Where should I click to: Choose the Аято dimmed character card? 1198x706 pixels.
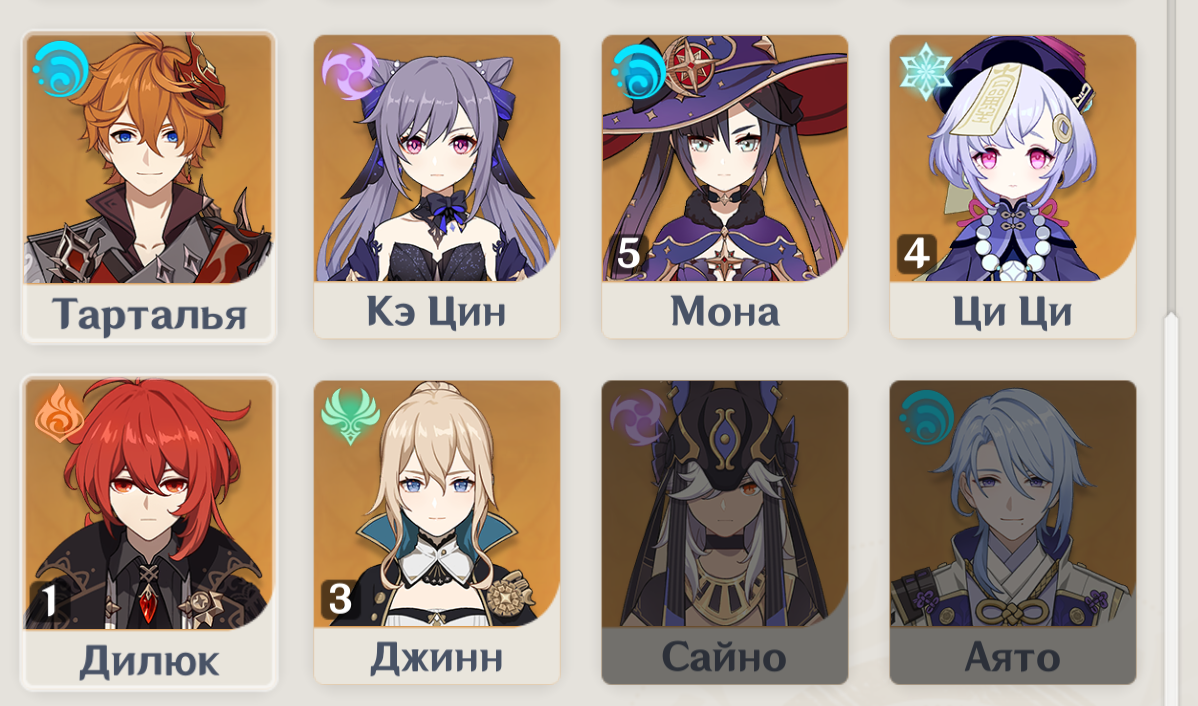1013,532
